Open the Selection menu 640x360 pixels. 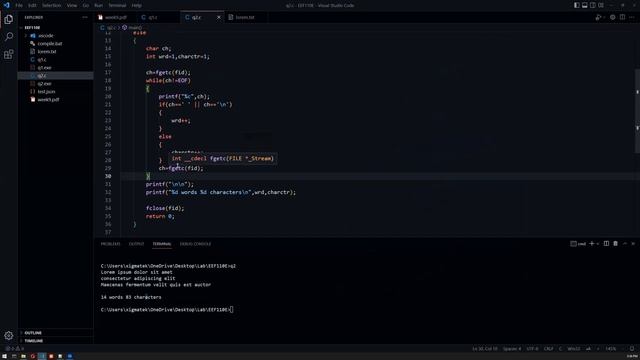tap(51, 5)
